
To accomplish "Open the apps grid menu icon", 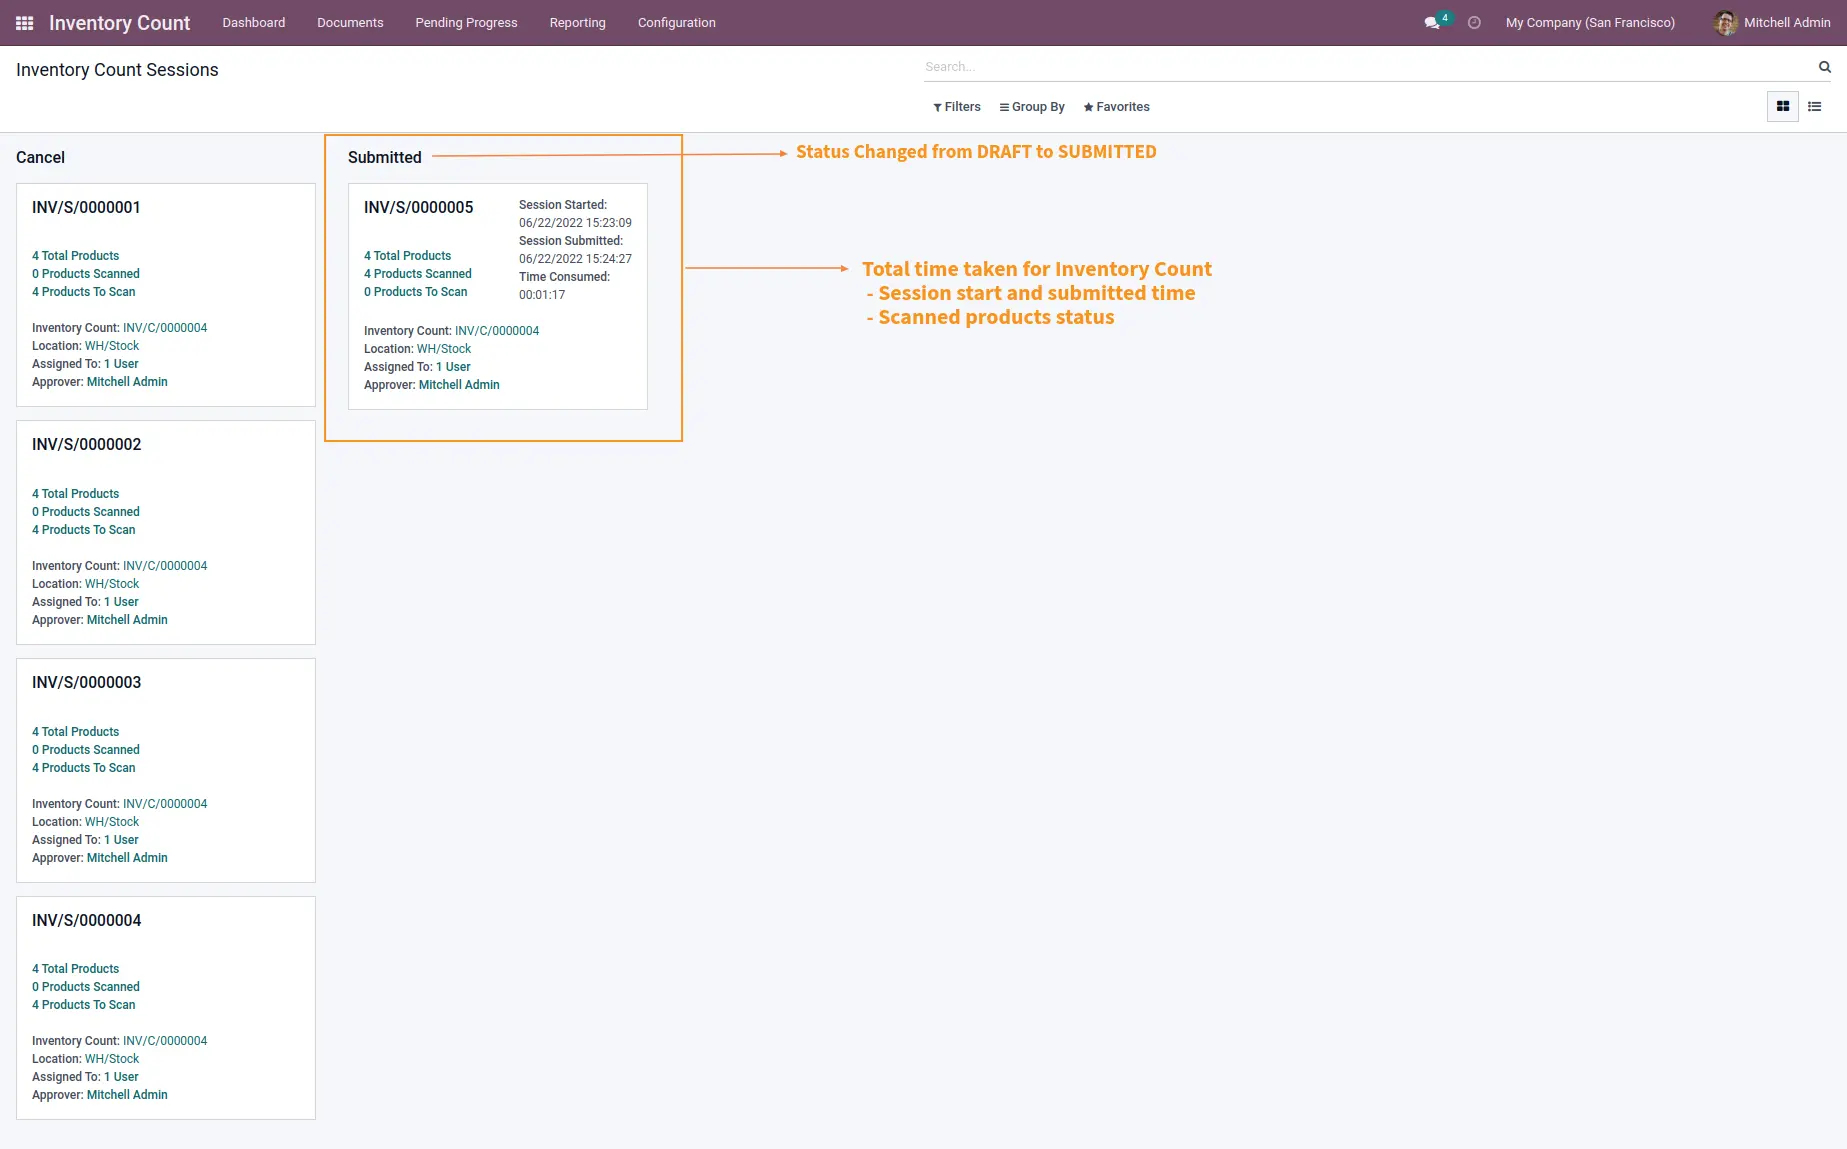I will (25, 23).
